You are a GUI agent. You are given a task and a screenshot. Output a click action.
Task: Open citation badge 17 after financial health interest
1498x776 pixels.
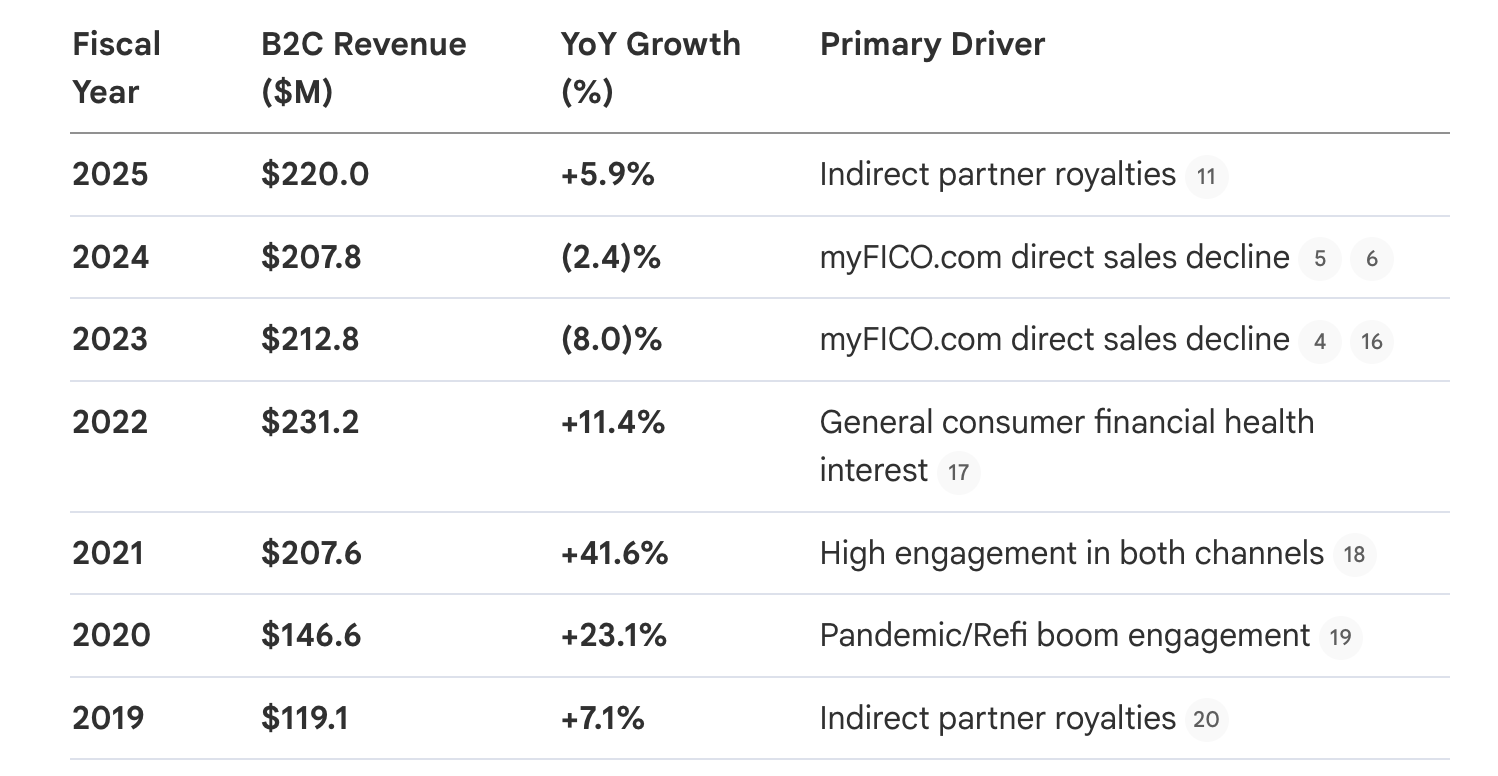(x=958, y=472)
